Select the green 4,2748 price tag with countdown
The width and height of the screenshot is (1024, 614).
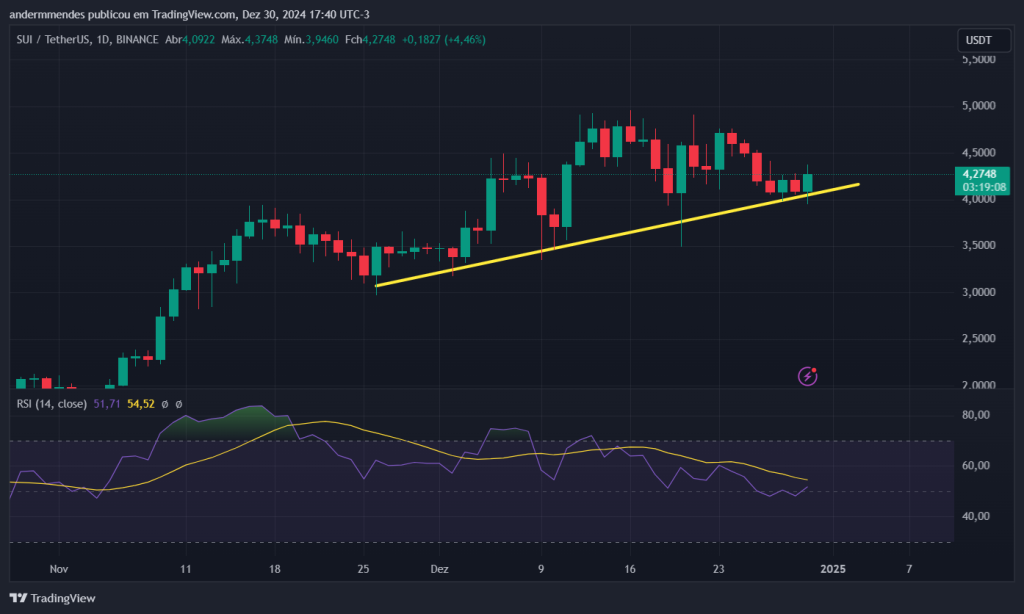(982, 181)
